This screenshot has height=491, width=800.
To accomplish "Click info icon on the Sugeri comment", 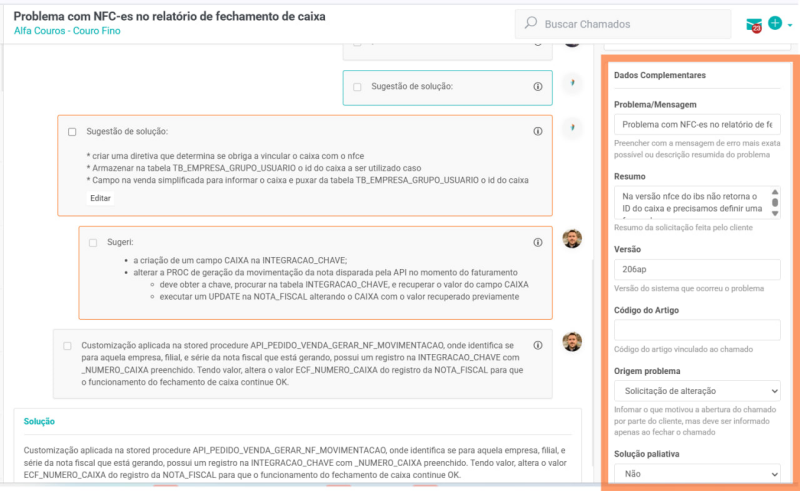I will click(x=538, y=242).
